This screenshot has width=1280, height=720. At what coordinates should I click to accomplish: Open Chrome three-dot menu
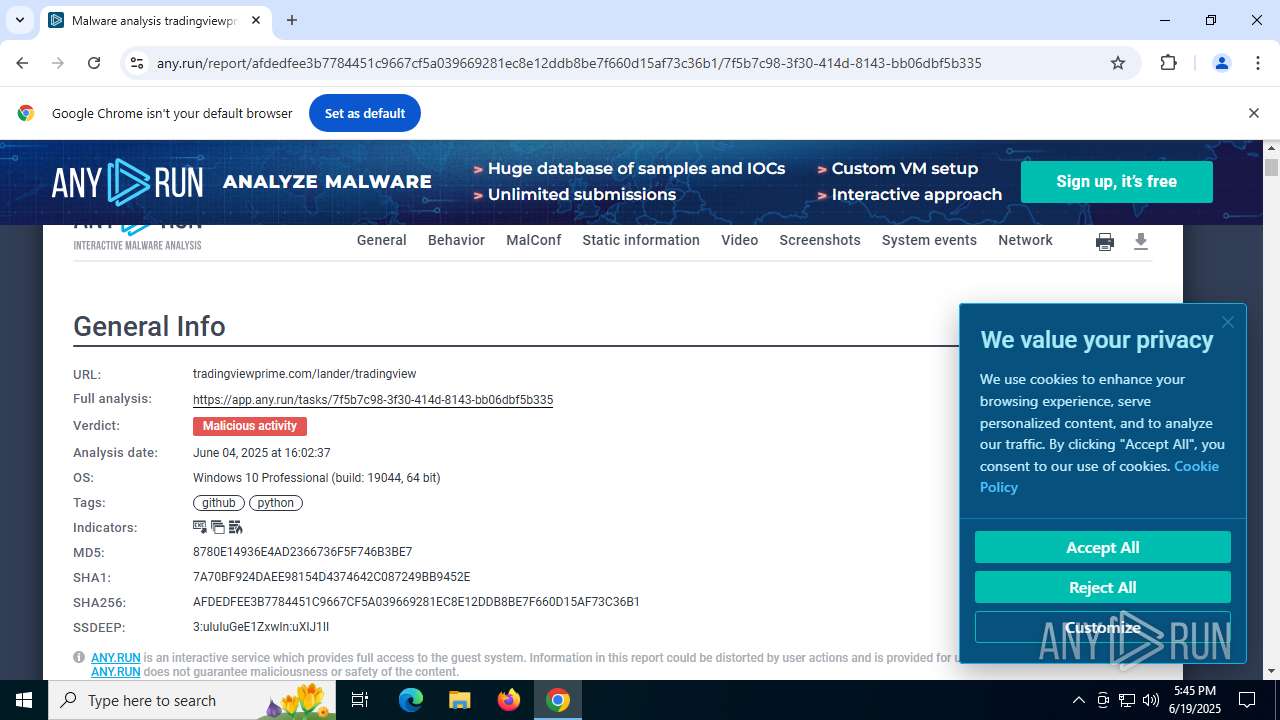coord(1258,63)
